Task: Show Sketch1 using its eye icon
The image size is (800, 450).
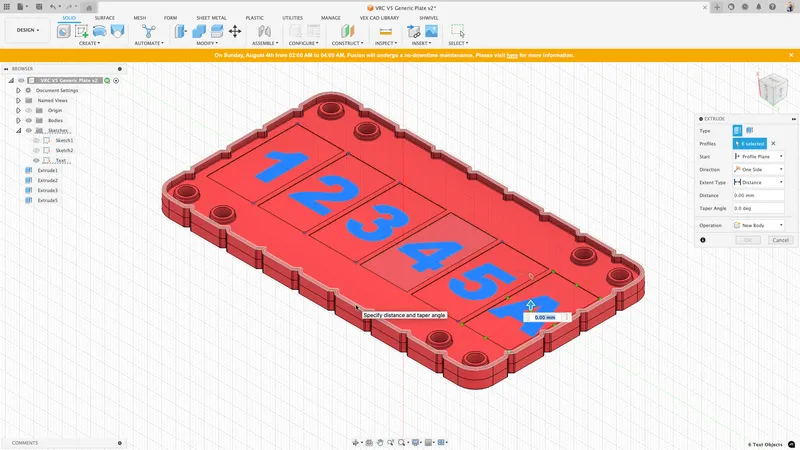Action: click(x=36, y=140)
